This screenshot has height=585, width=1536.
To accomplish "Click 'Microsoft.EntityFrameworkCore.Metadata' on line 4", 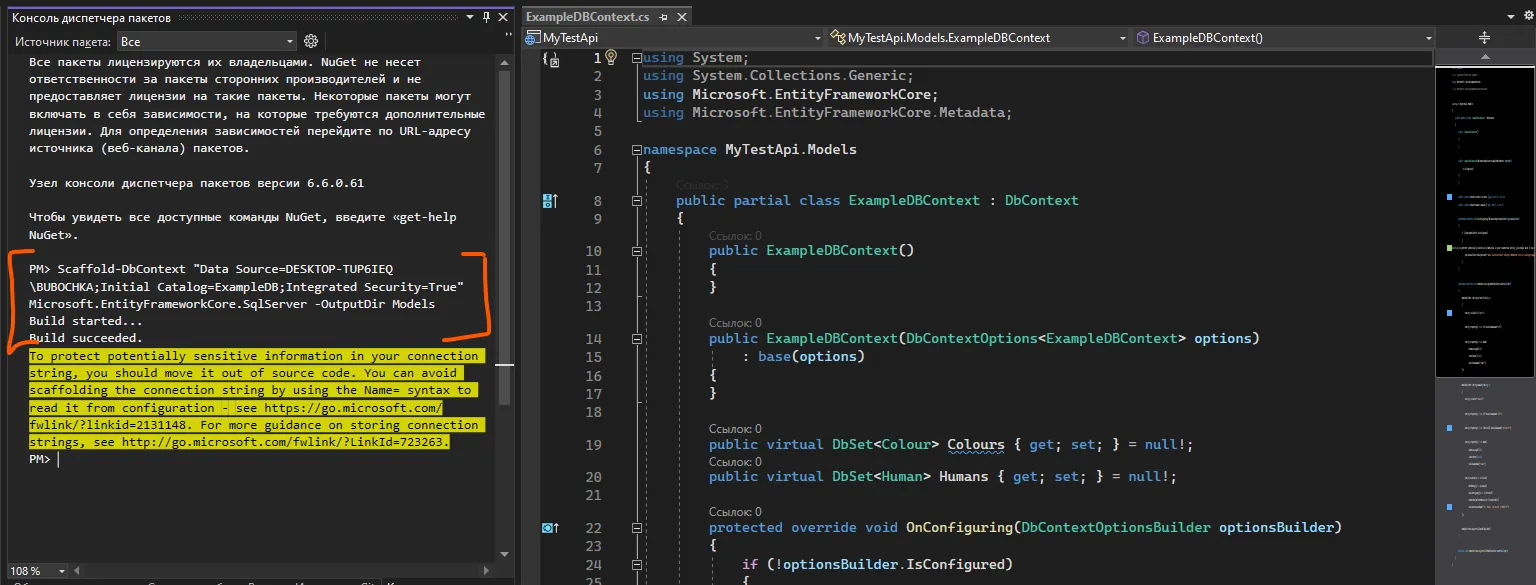I will 850,113.
